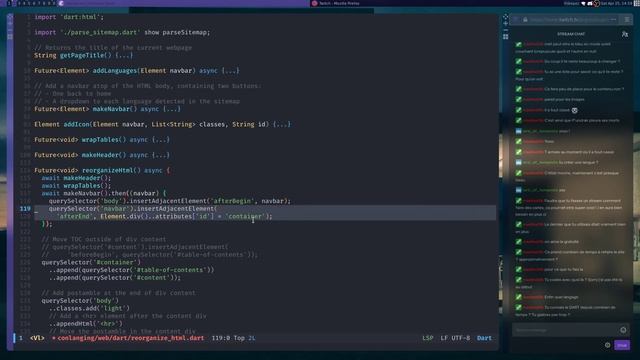Viewport: 640px width, 360px height.
Task: Open the chat users list icon
Action: pos(625,34)
